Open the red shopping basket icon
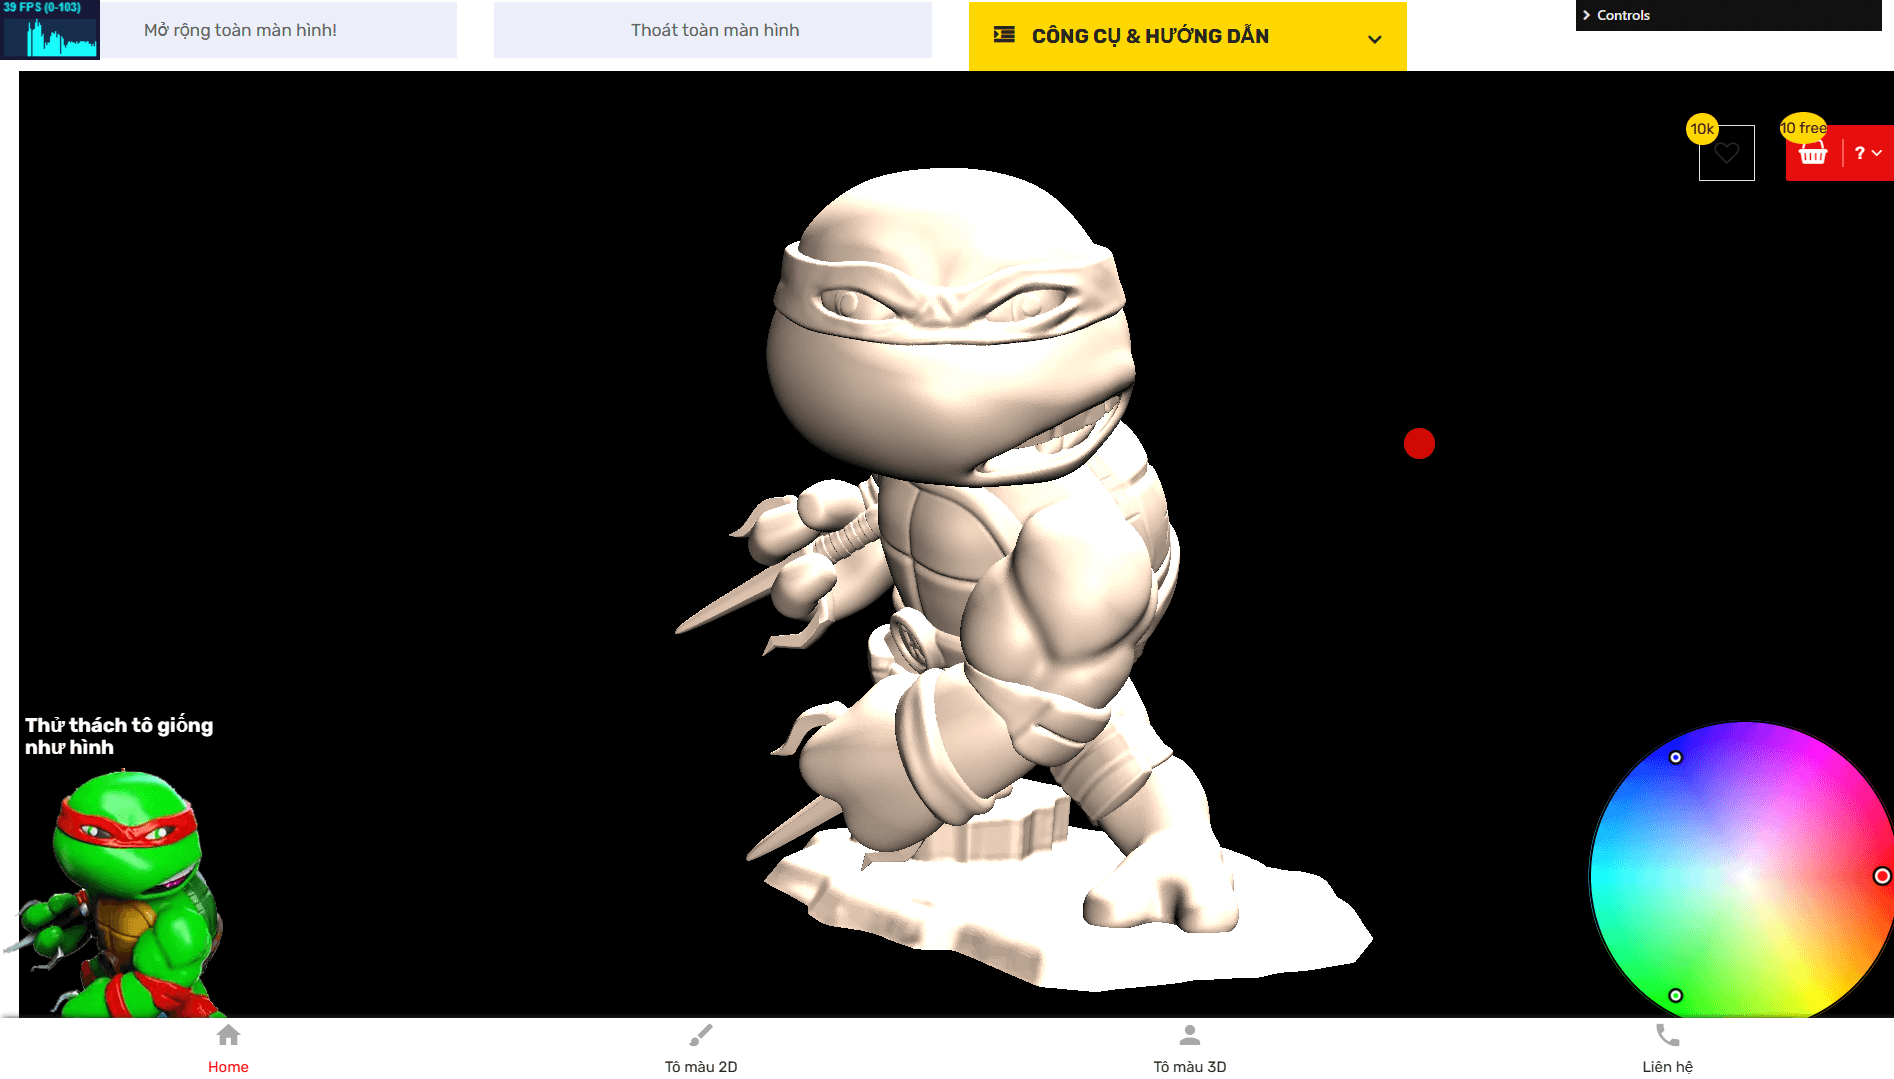Viewport: 1894px width, 1079px height. pos(1813,154)
